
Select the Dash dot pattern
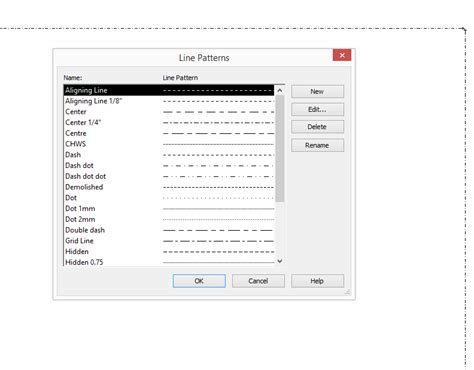pyautogui.click(x=169, y=165)
